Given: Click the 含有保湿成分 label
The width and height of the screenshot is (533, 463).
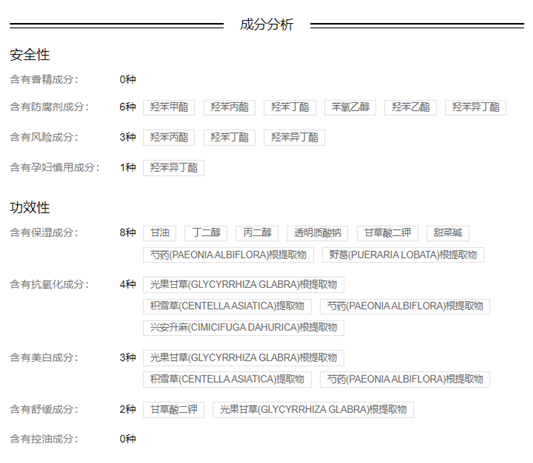Looking at the screenshot, I should (x=44, y=233).
